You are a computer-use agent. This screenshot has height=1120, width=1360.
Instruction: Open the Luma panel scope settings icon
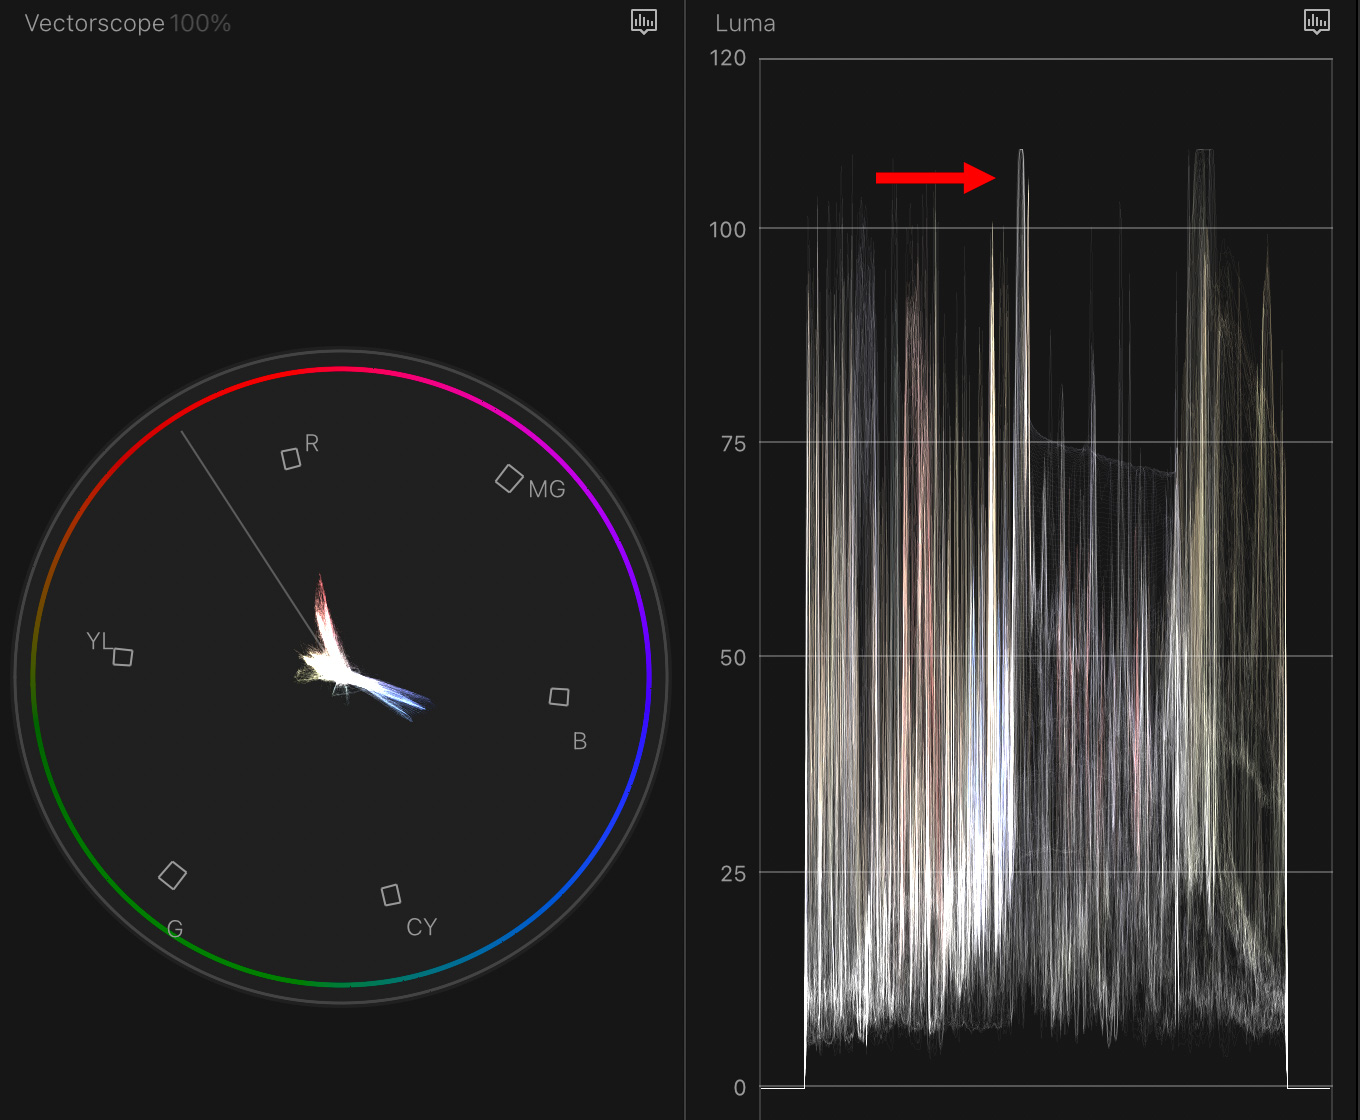[x=1317, y=22]
